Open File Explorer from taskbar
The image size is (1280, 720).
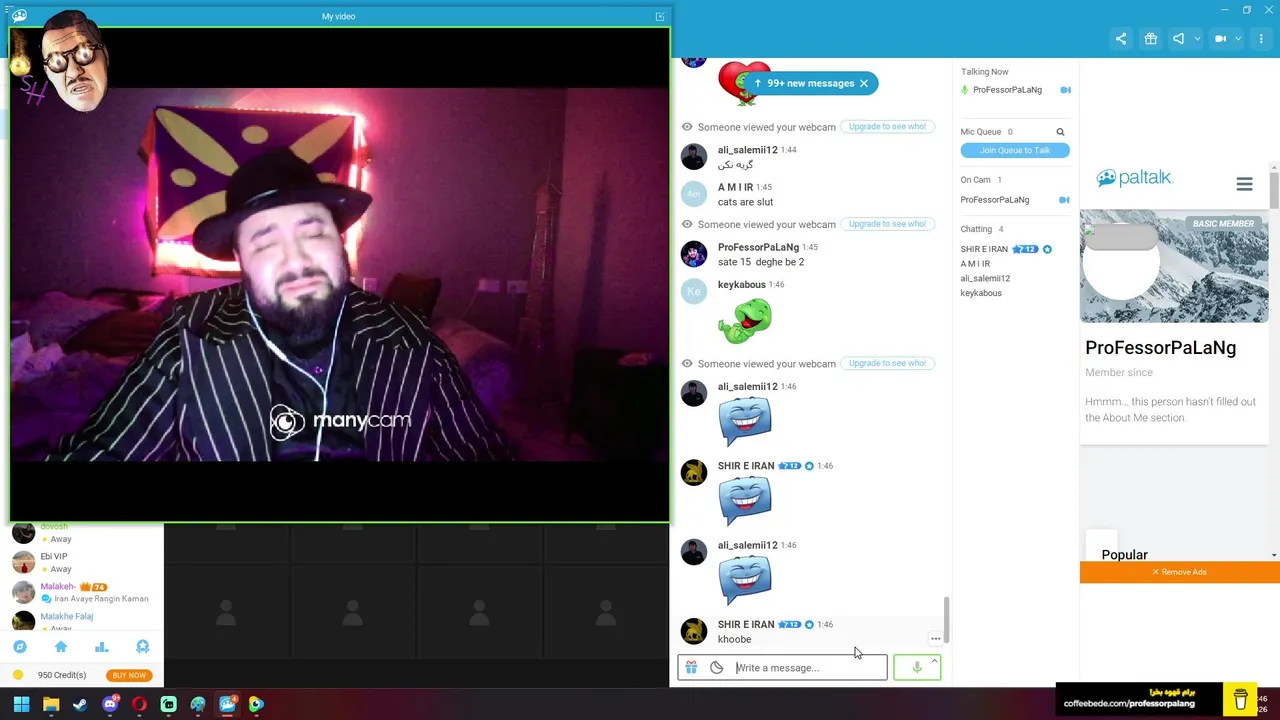pos(51,704)
